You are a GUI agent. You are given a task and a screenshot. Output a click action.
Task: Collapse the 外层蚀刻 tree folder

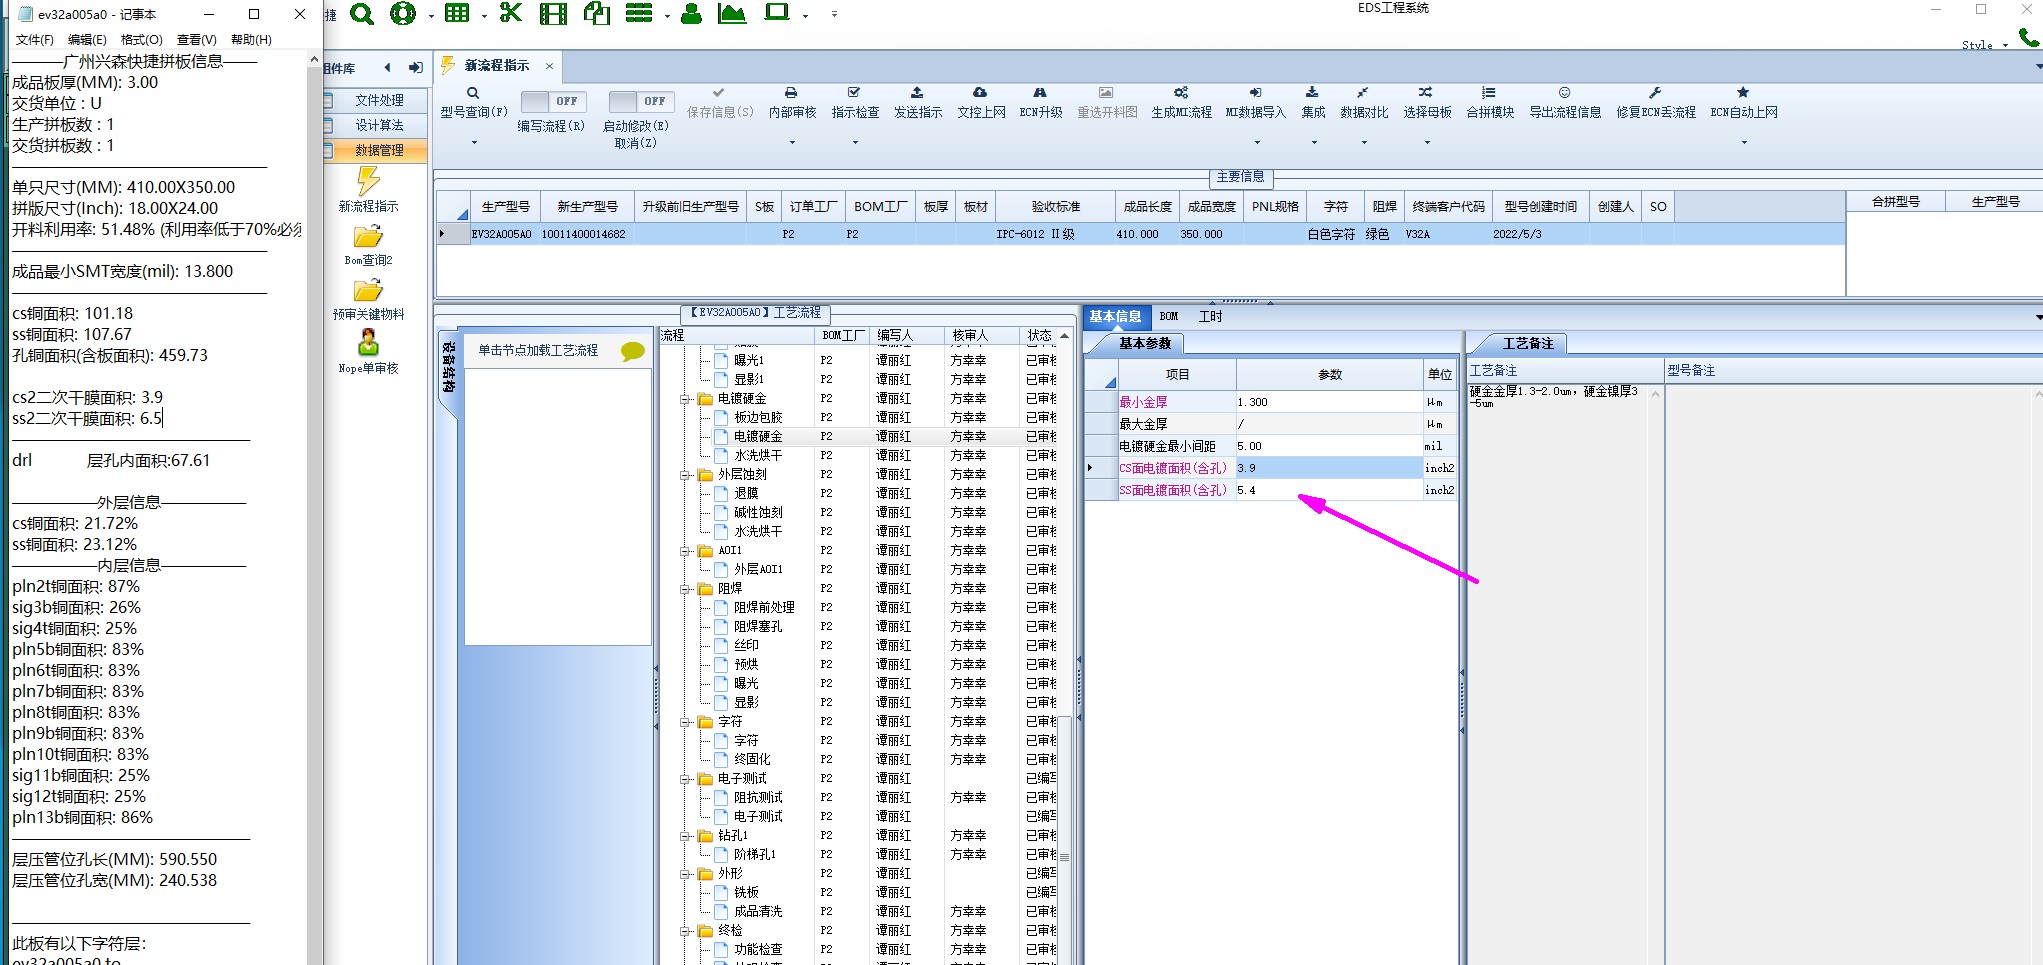(686, 475)
